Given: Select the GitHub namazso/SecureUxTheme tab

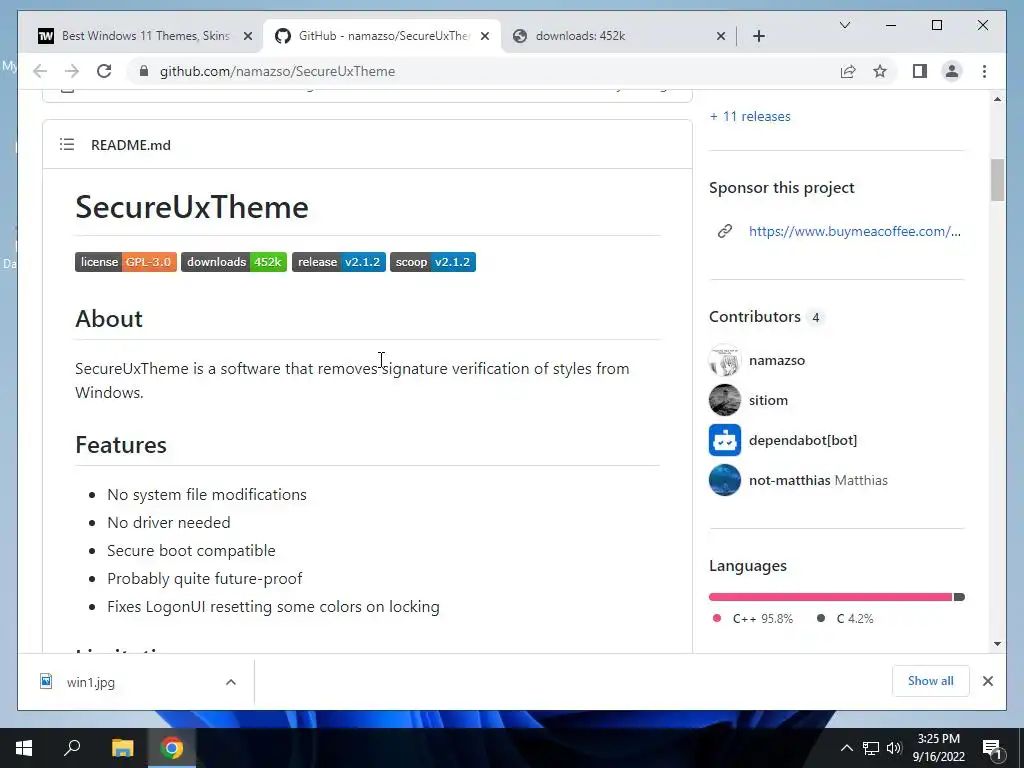Looking at the screenshot, I should click(x=382, y=36).
